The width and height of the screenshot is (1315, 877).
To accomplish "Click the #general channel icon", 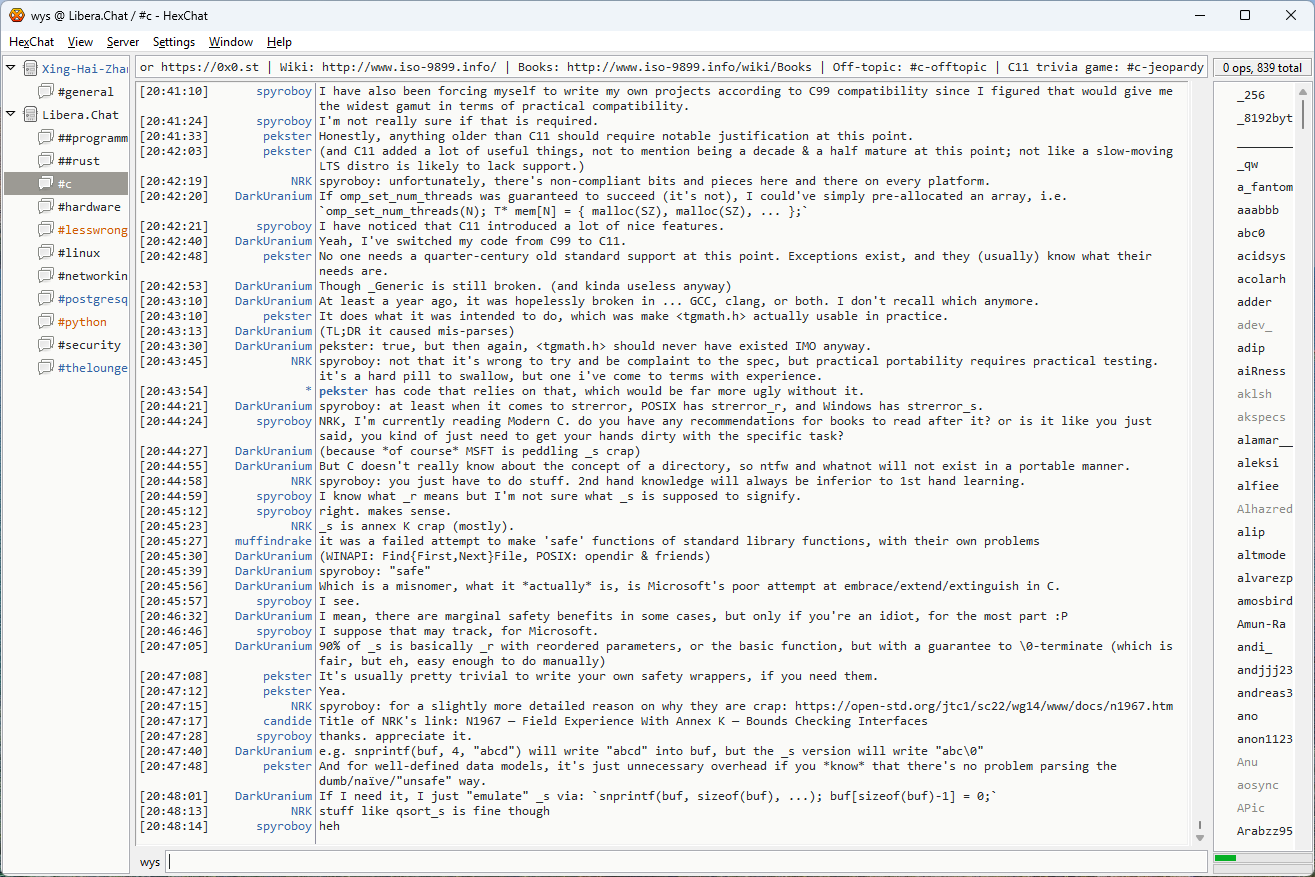I will click(x=46, y=92).
